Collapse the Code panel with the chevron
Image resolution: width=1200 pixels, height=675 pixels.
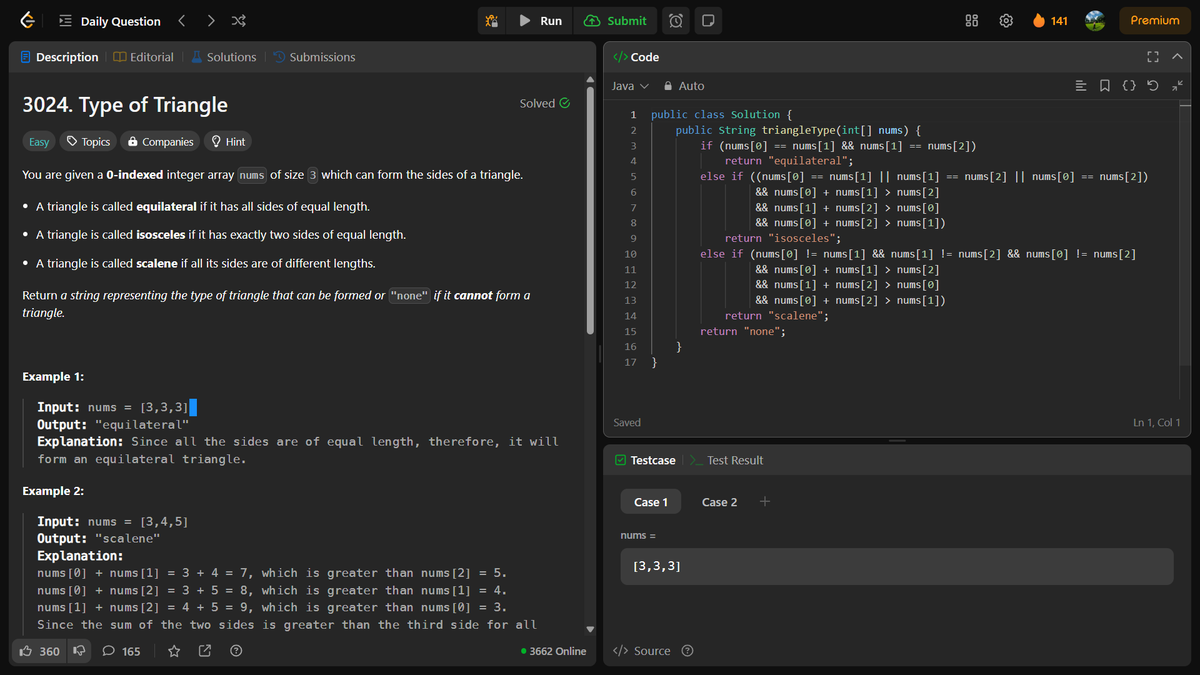click(x=1177, y=57)
